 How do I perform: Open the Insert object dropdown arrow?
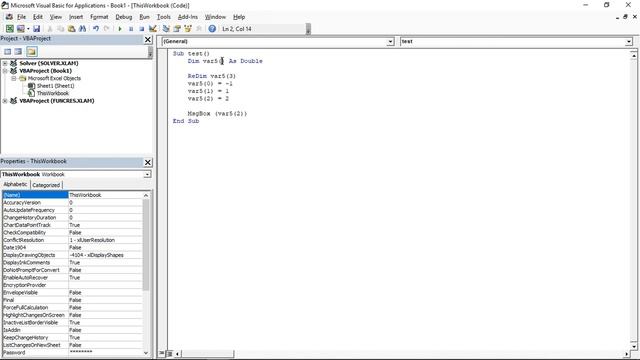[x=28, y=29]
